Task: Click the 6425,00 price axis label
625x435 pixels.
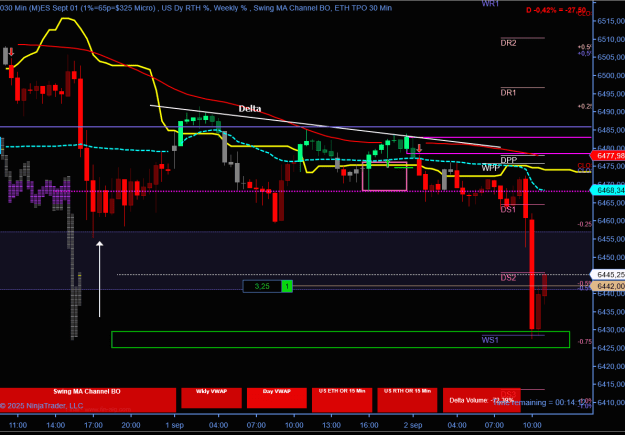Action: point(611,348)
